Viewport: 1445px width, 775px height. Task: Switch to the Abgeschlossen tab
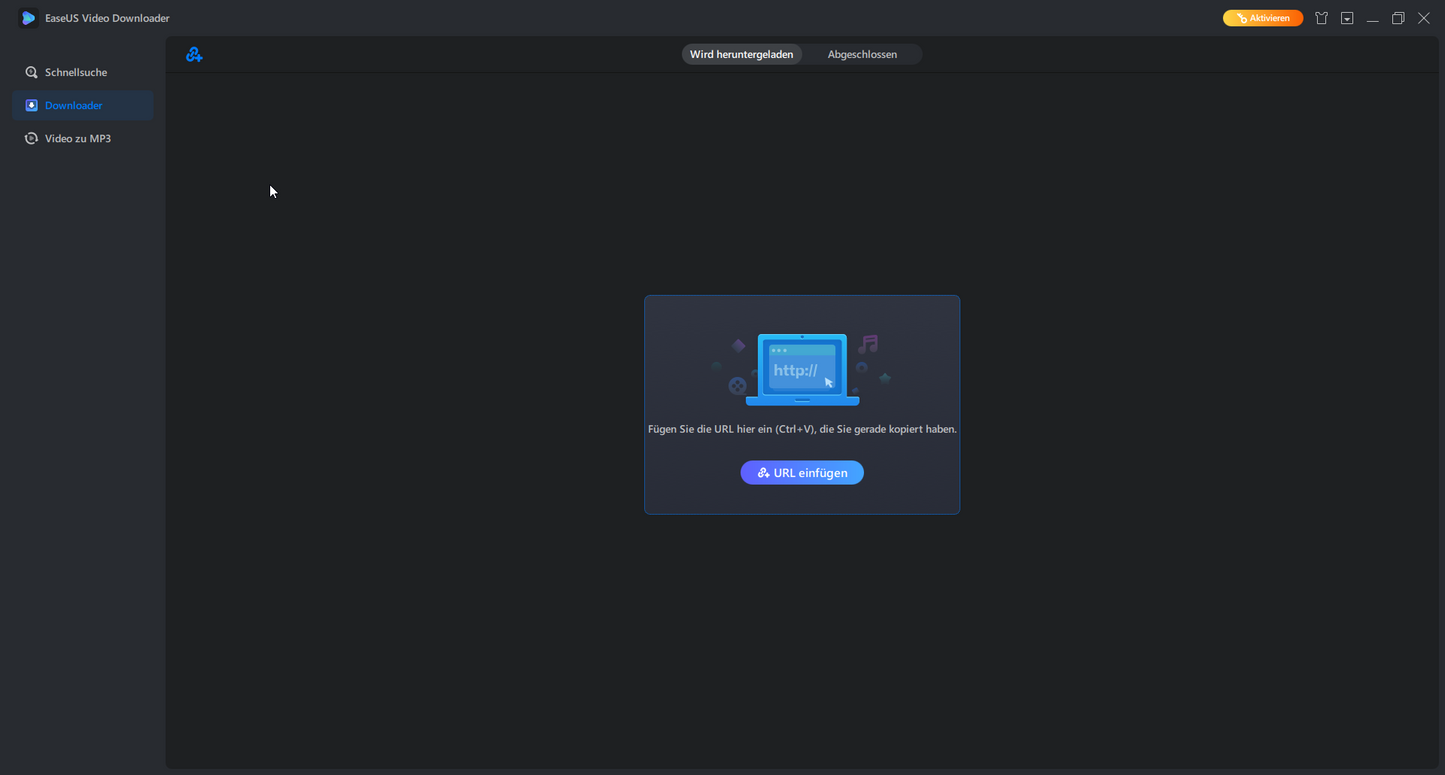coord(862,55)
